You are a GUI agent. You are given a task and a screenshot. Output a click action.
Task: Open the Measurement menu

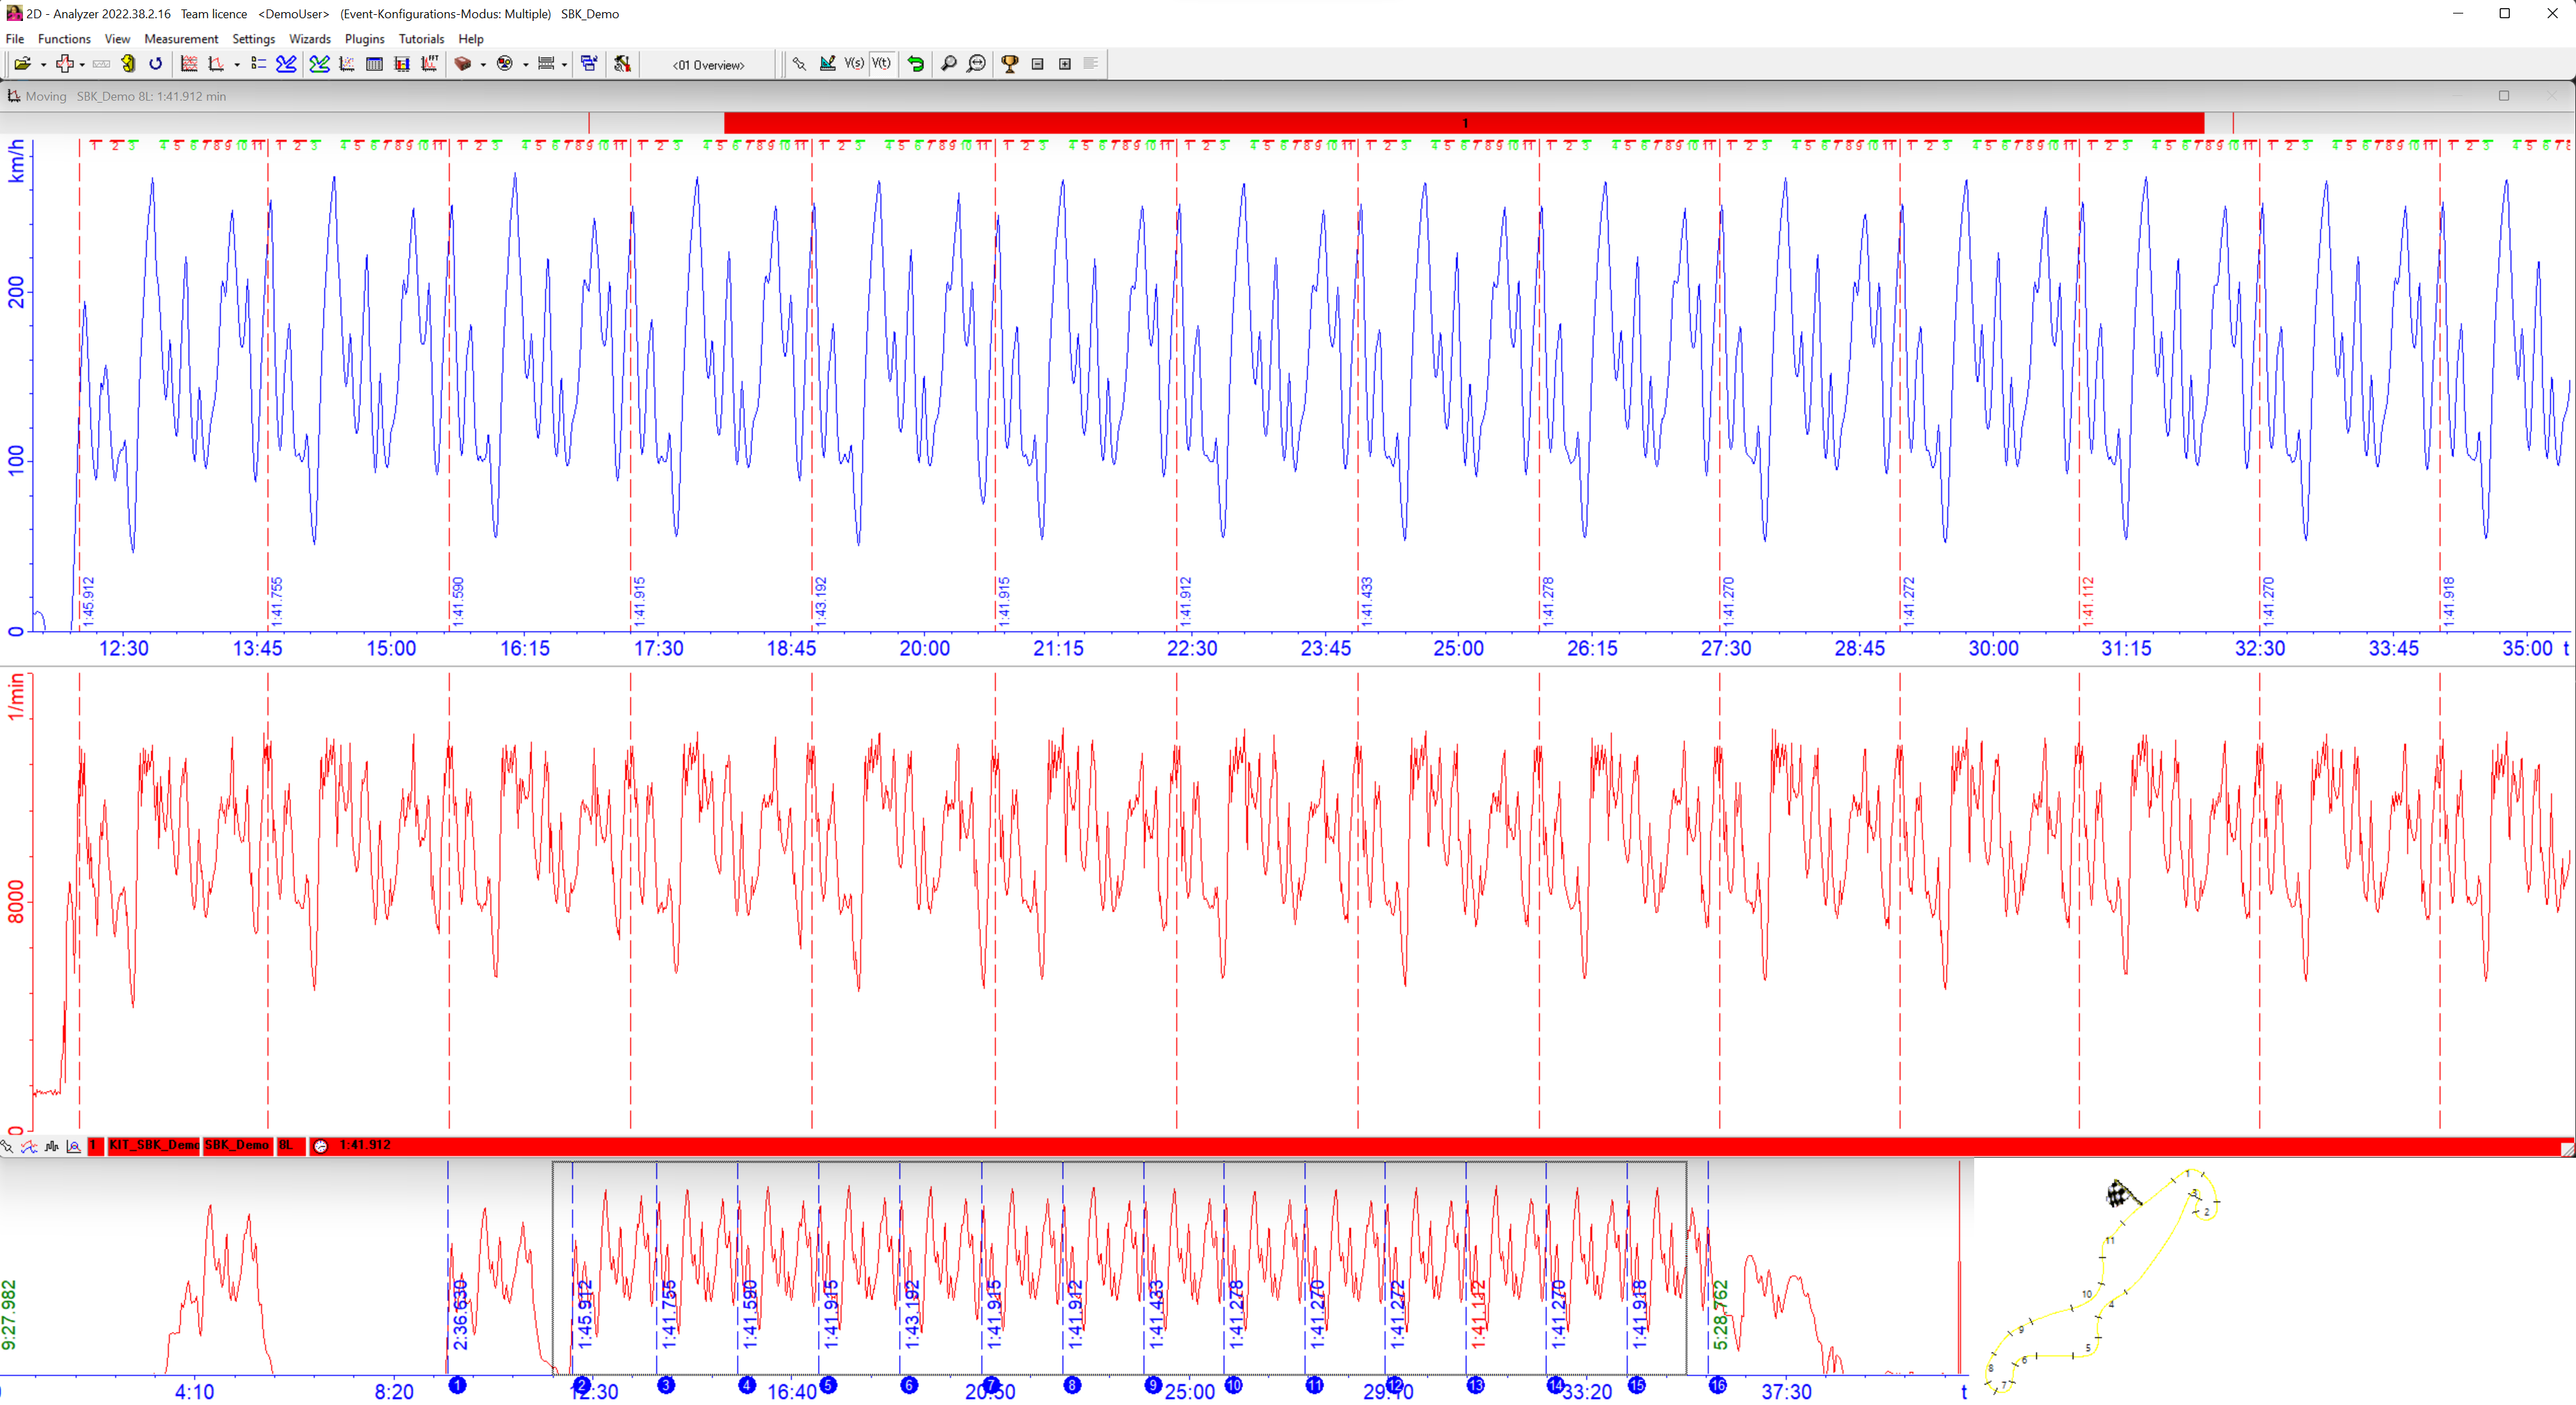pyautogui.click(x=180, y=39)
